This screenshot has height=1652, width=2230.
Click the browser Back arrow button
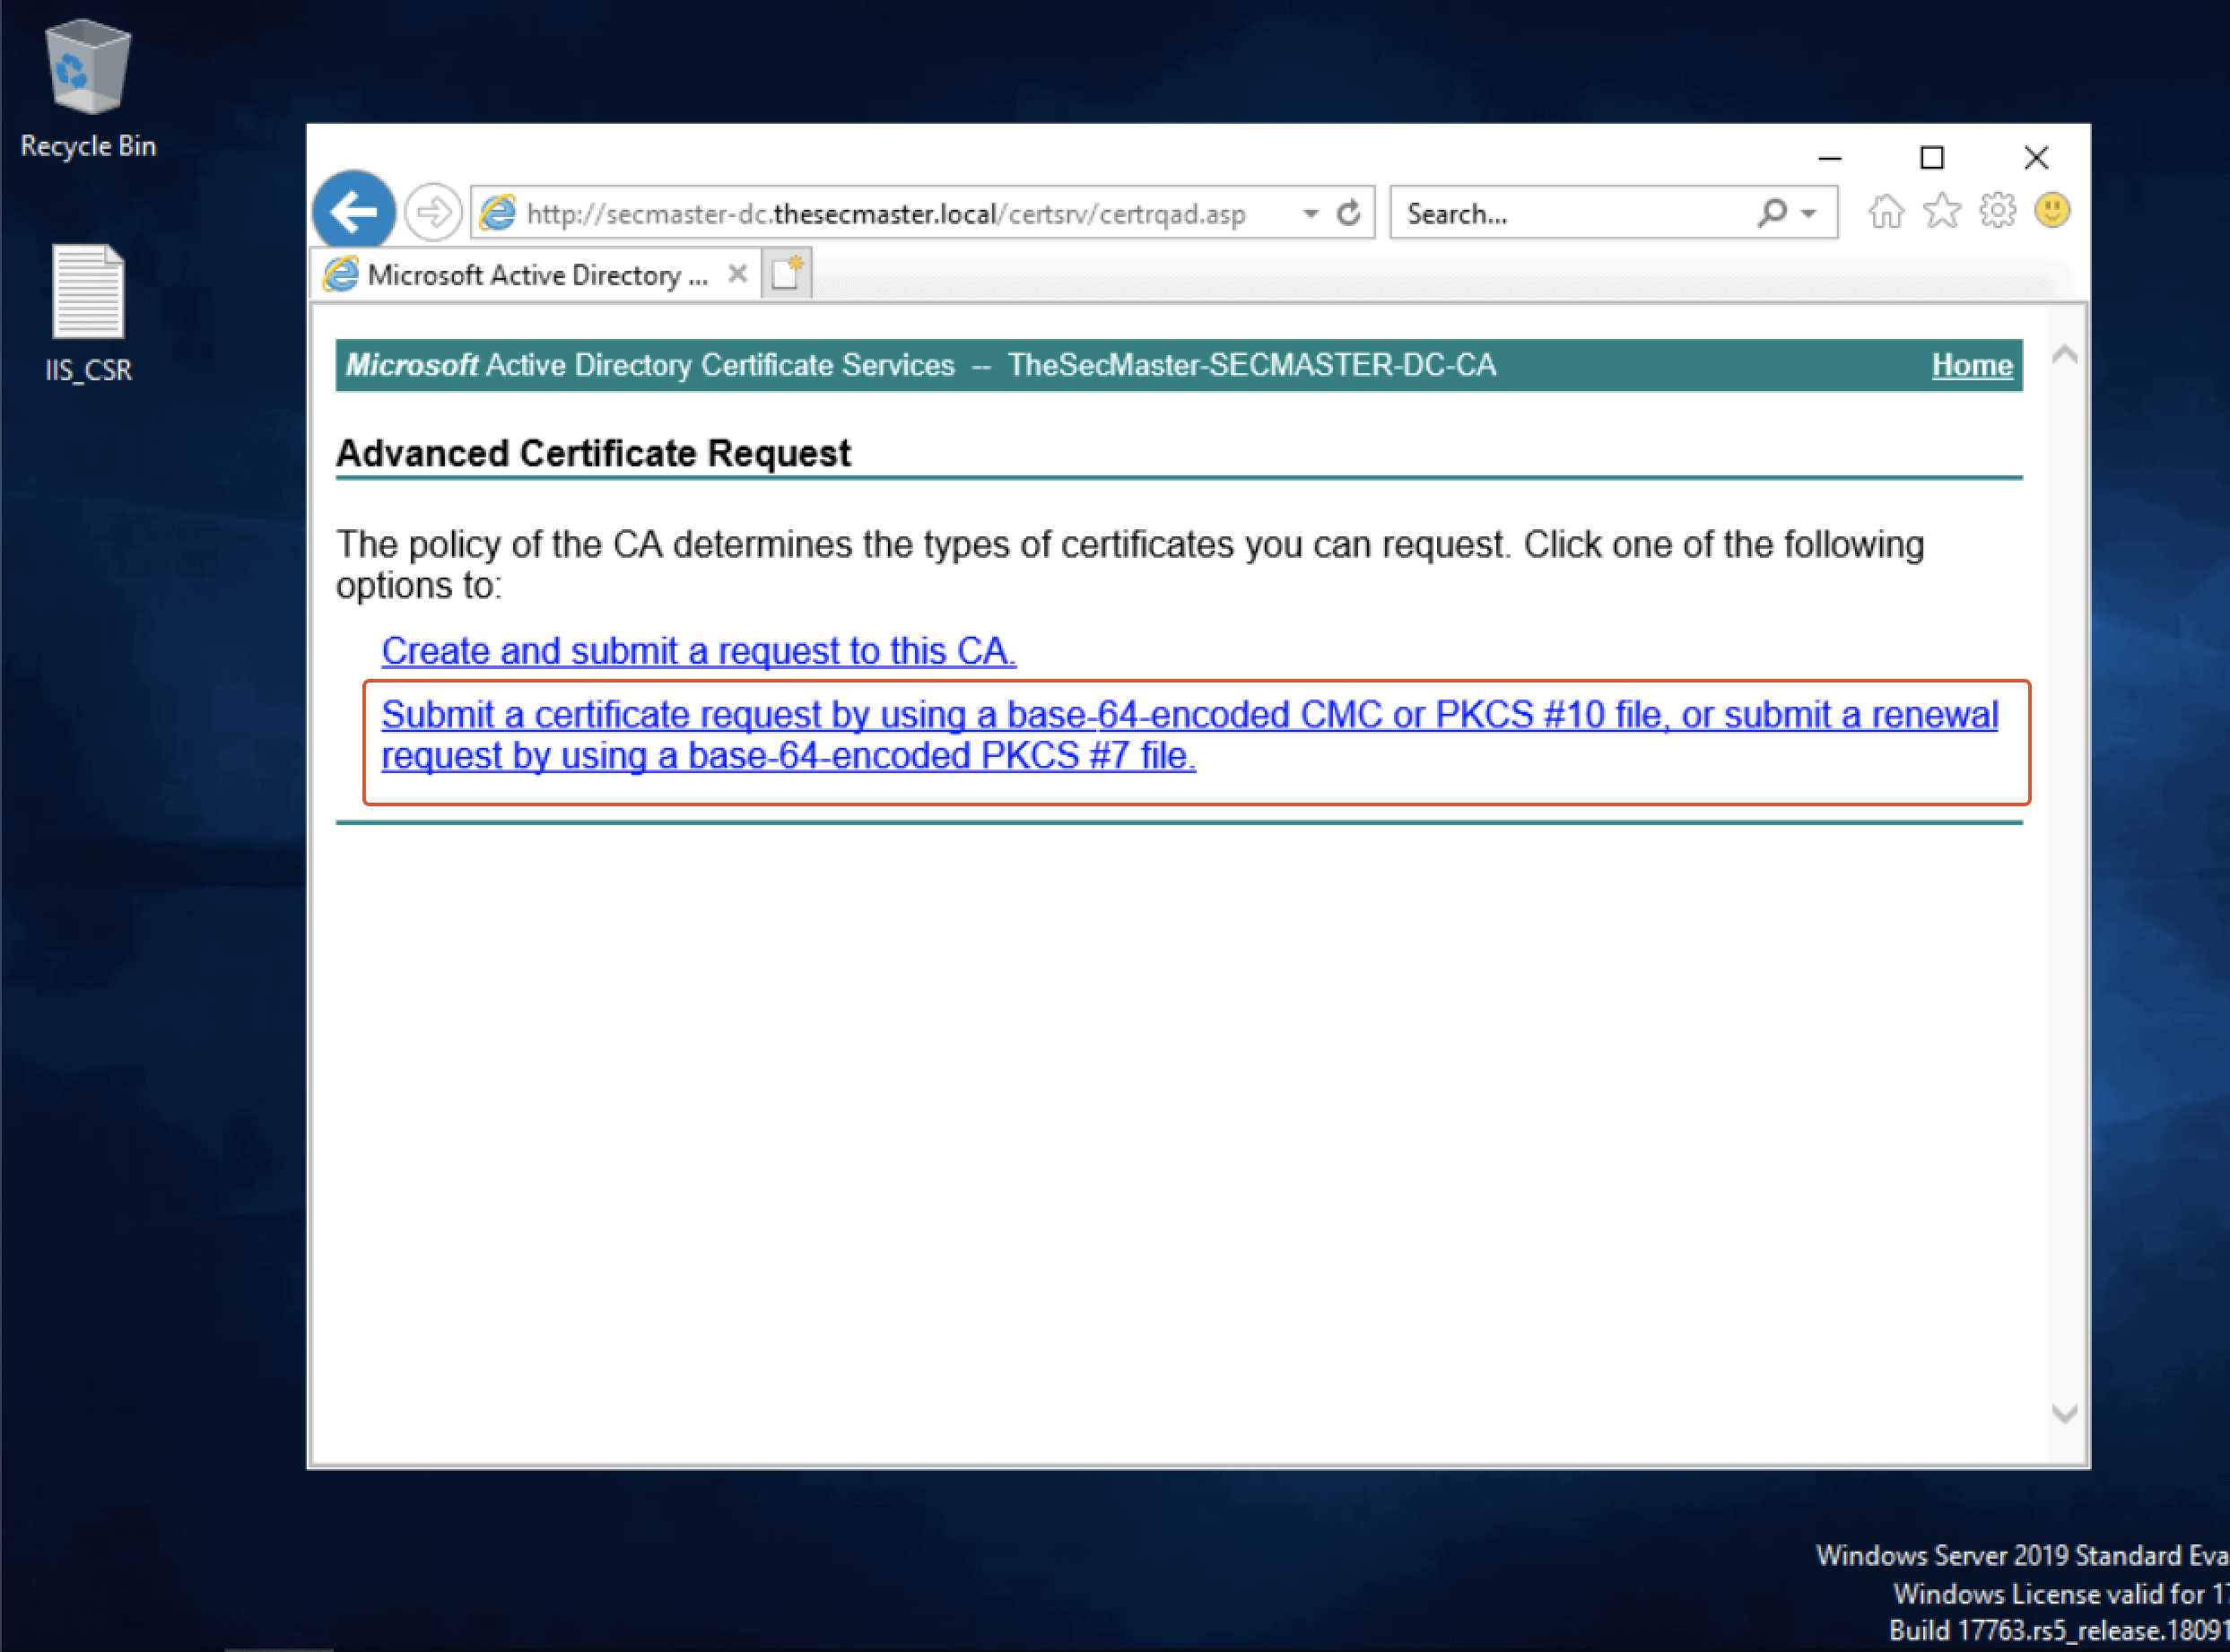354,211
